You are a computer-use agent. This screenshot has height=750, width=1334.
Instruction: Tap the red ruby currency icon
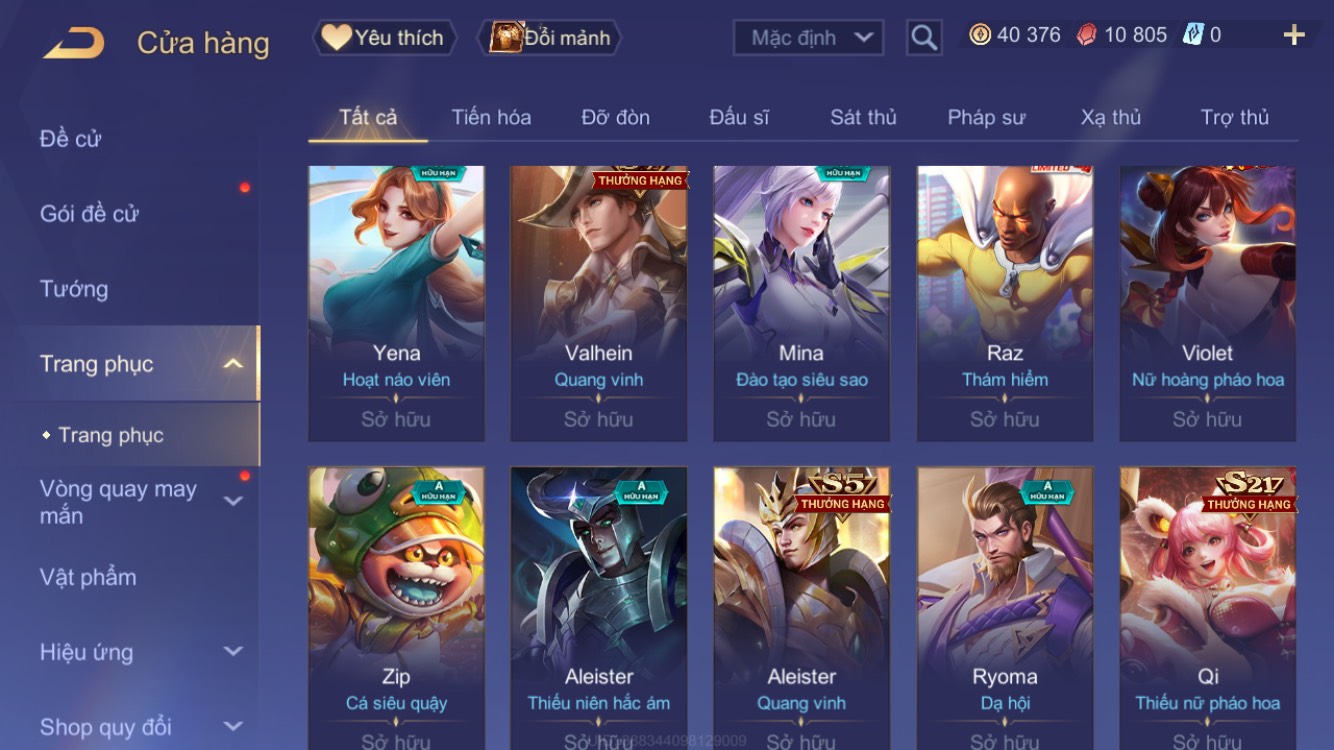coord(1086,35)
